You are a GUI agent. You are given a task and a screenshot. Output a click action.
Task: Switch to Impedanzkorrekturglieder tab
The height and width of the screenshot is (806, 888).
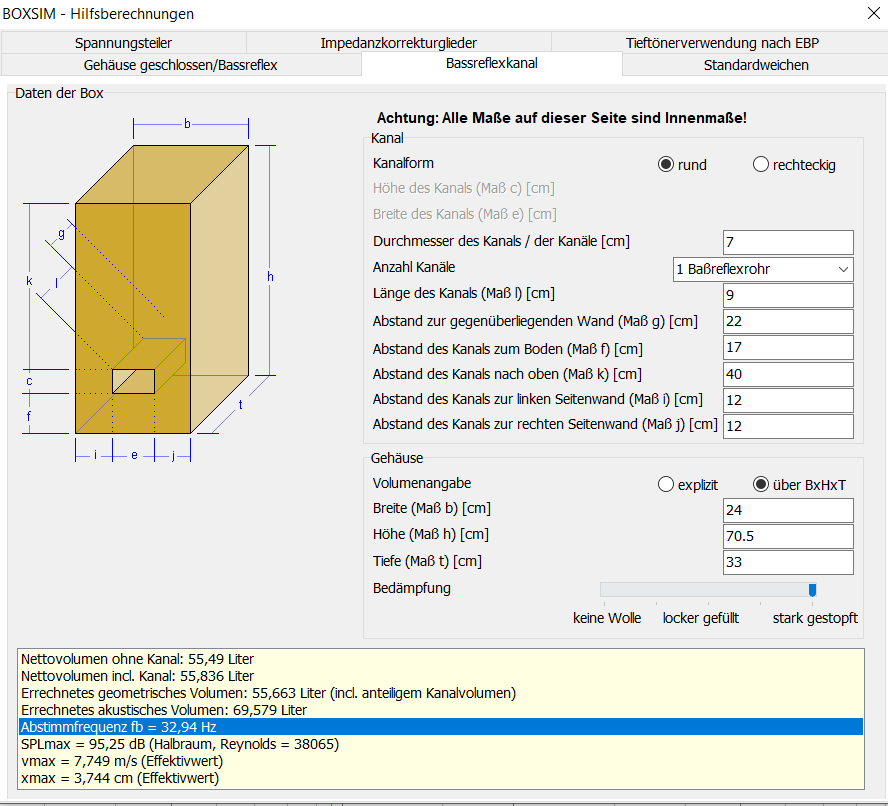399,42
